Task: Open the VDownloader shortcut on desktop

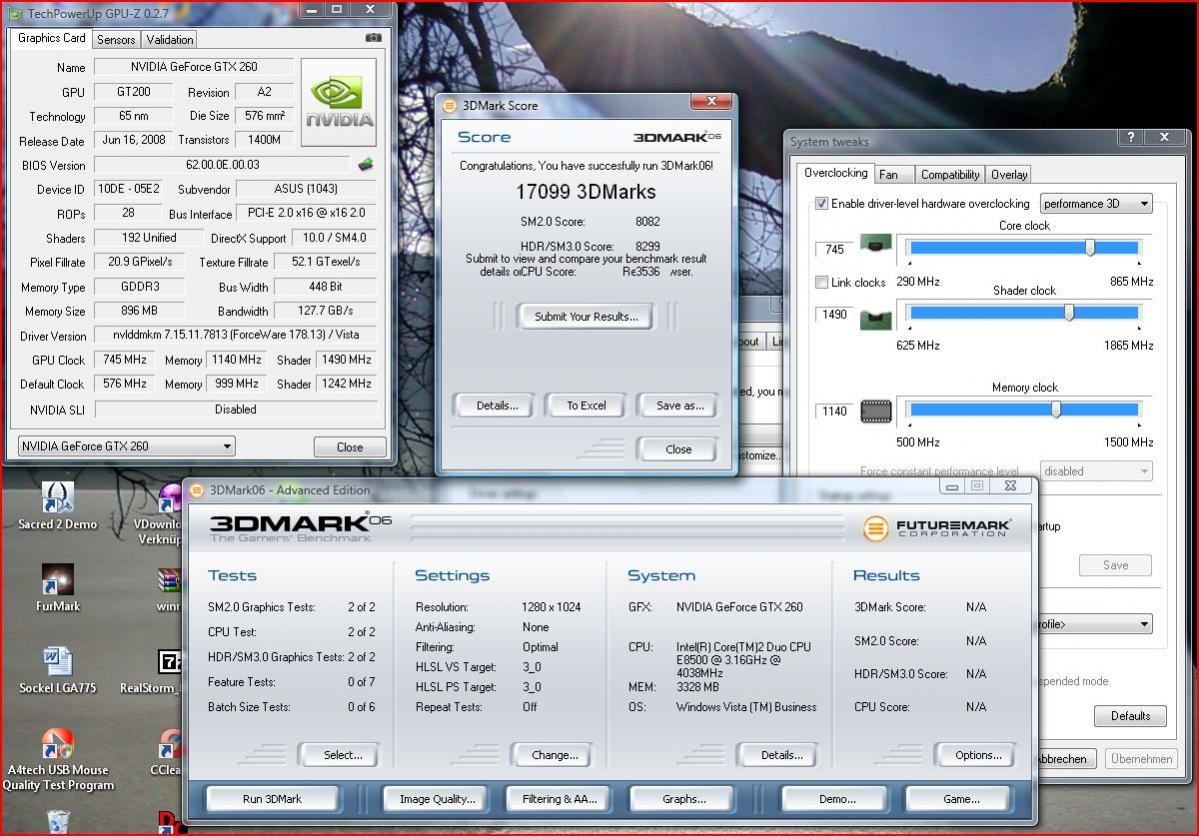Action: coord(158,514)
